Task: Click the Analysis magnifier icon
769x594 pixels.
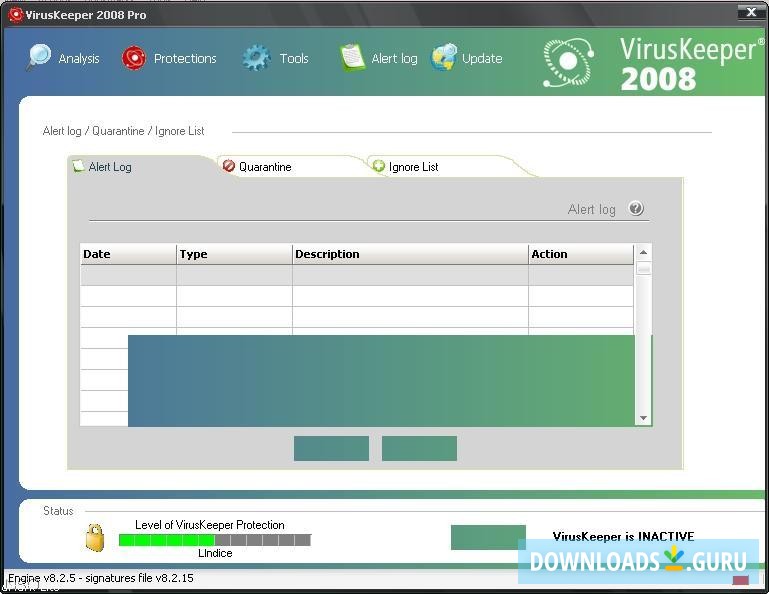Action: [x=39, y=57]
